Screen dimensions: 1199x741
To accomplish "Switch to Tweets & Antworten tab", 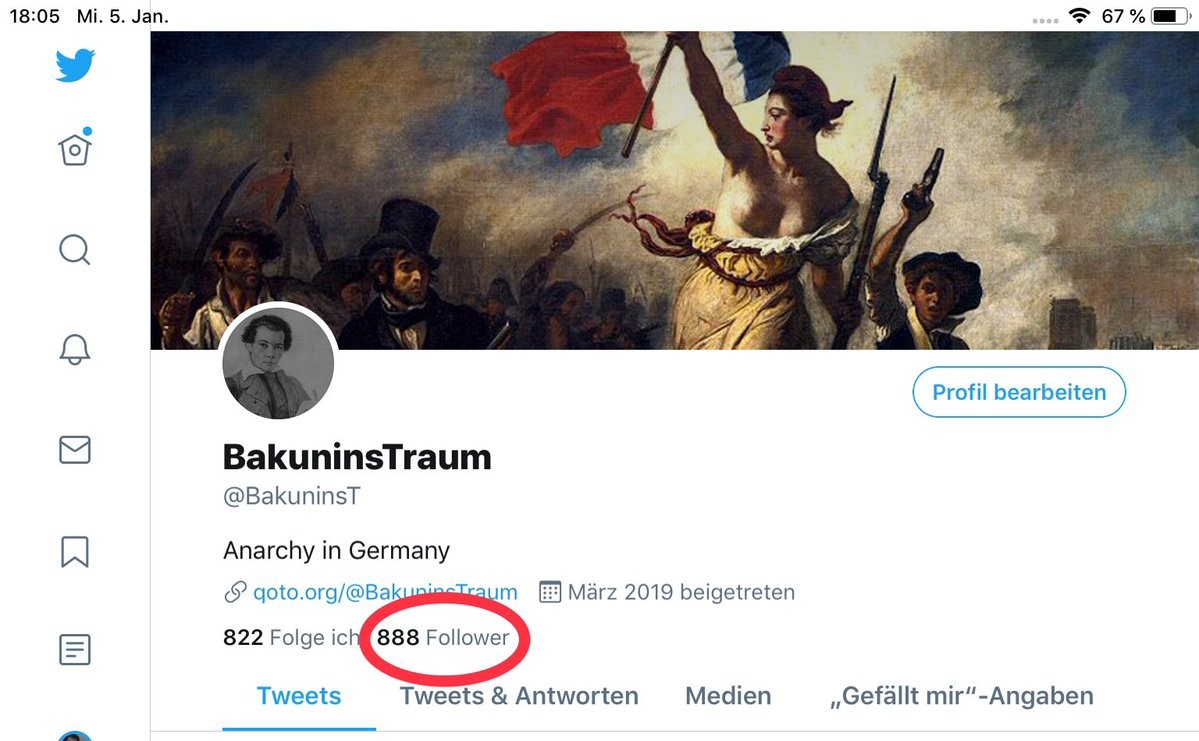I will [519, 696].
